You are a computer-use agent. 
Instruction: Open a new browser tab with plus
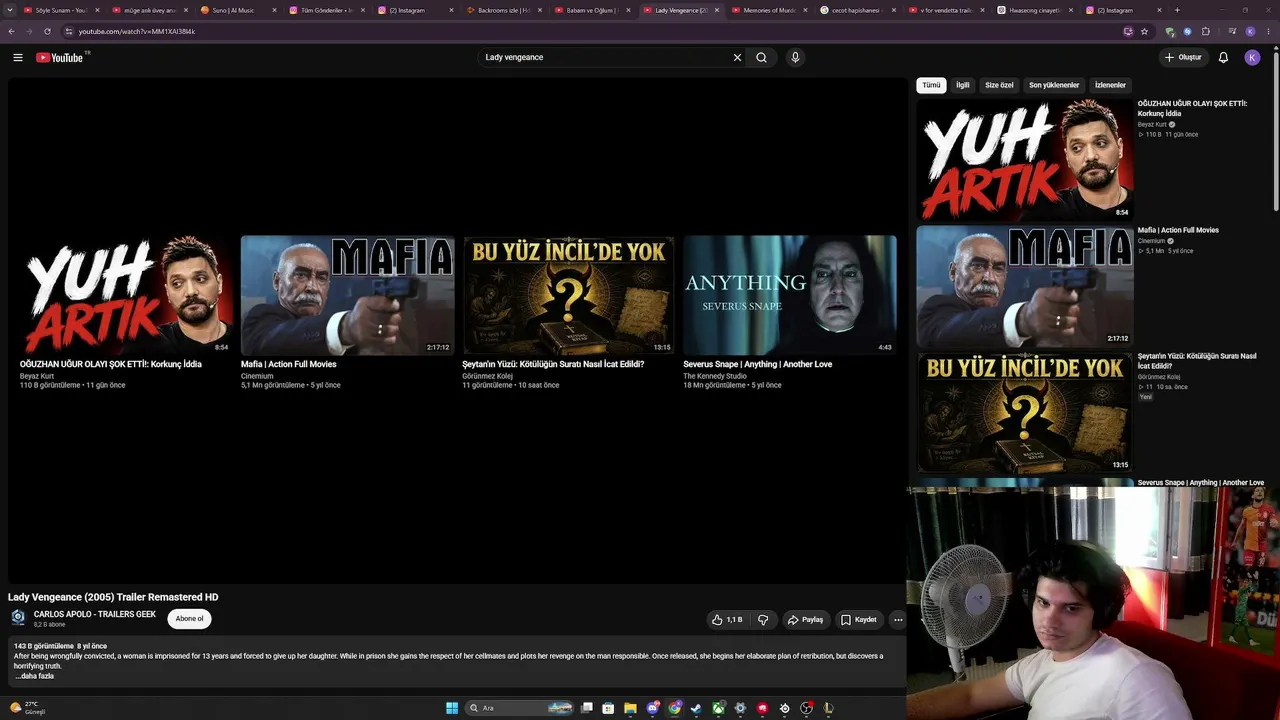(1177, 10)
